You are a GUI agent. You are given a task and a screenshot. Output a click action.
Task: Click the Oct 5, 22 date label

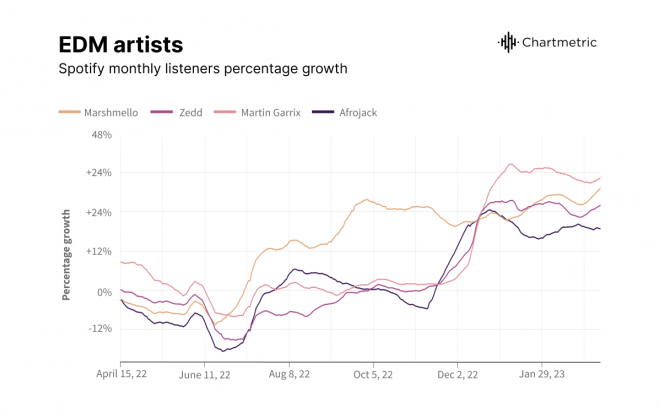(x=375, y=376)
